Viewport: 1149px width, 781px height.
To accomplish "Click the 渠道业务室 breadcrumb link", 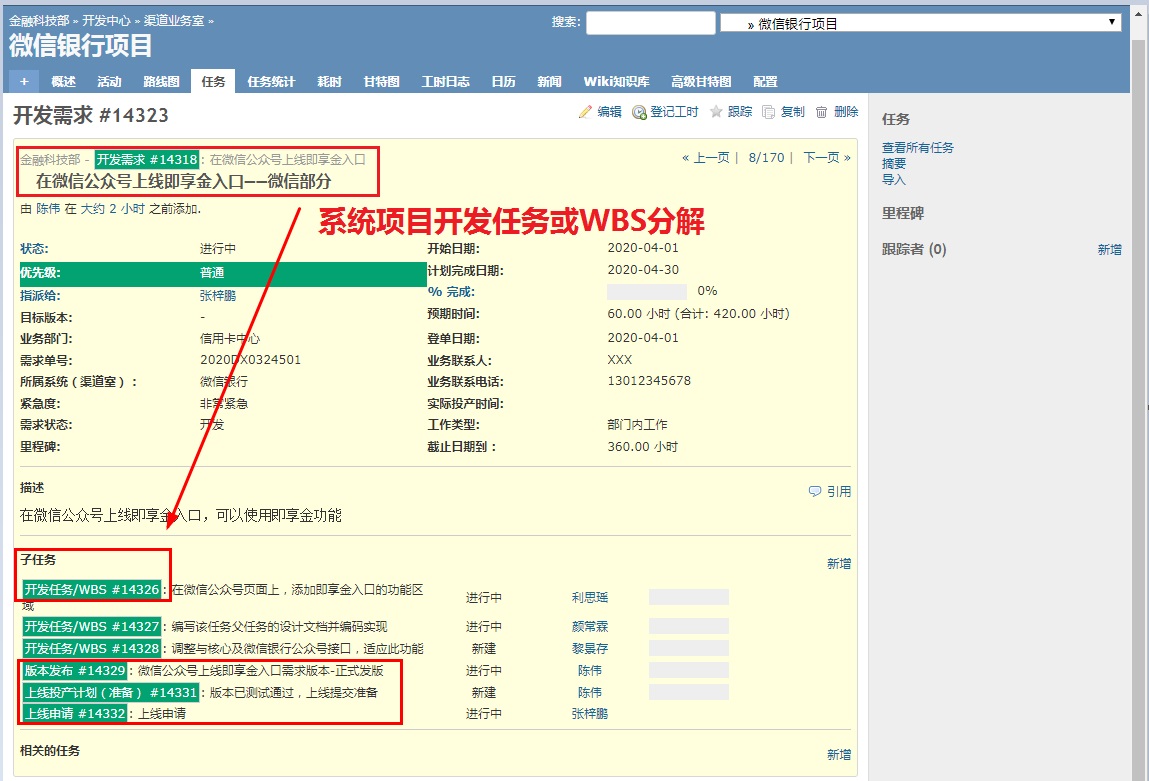I will (x=174, y=21).
